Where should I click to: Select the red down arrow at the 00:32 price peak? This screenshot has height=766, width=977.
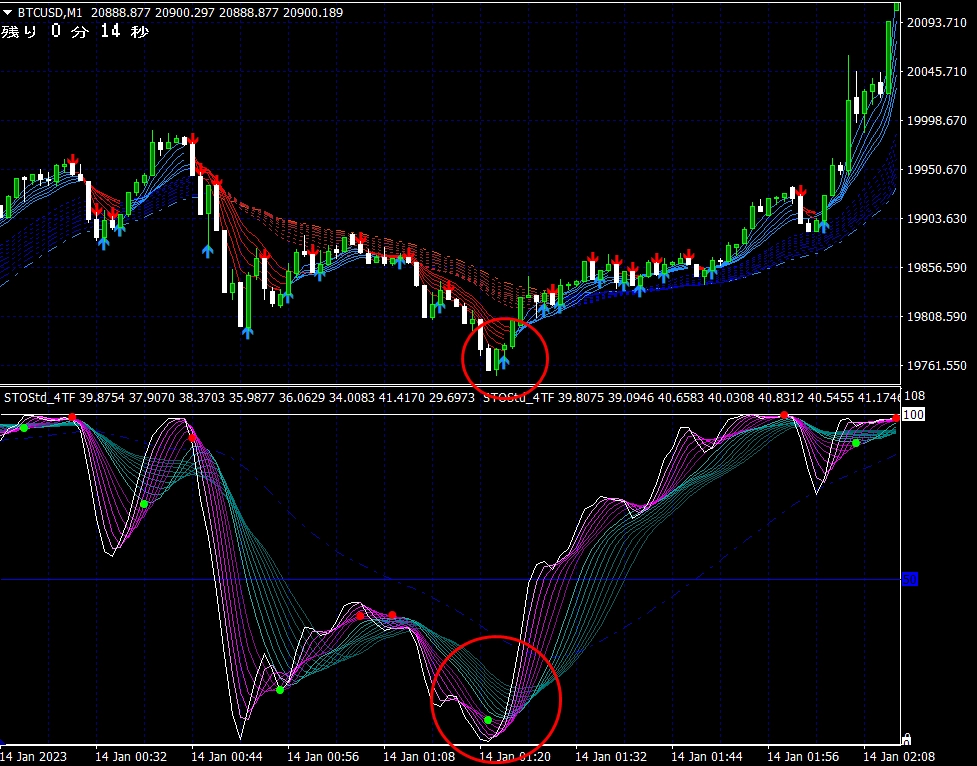coord(192,139)
